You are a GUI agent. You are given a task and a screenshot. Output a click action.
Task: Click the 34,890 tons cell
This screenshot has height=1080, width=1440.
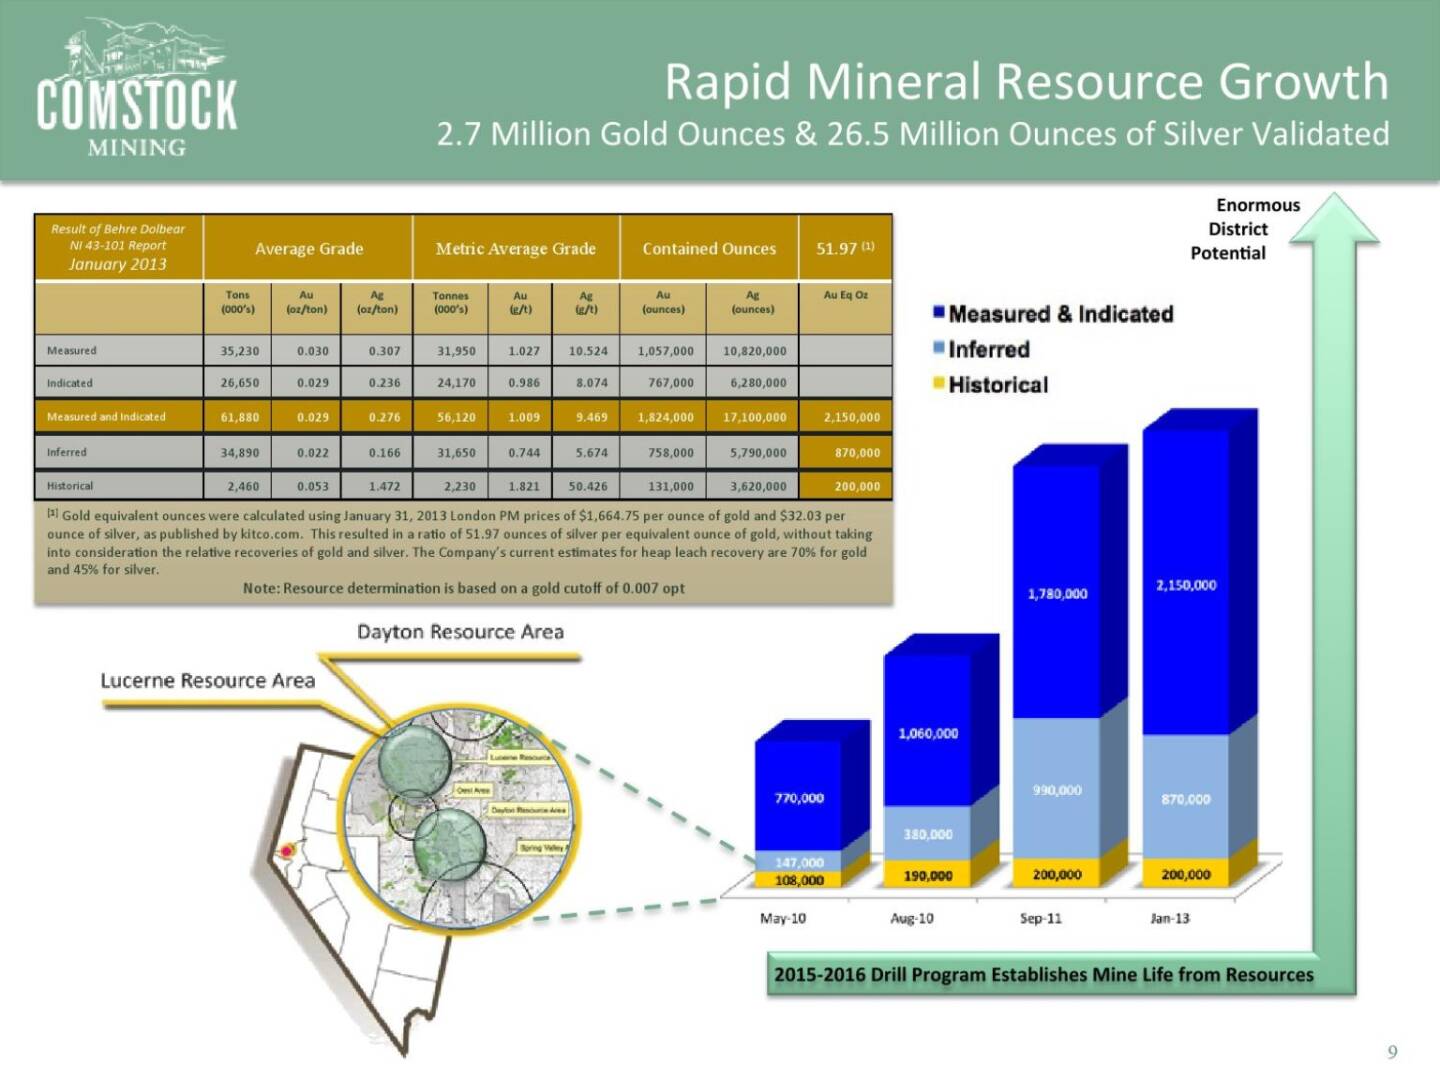click(240, 453)
